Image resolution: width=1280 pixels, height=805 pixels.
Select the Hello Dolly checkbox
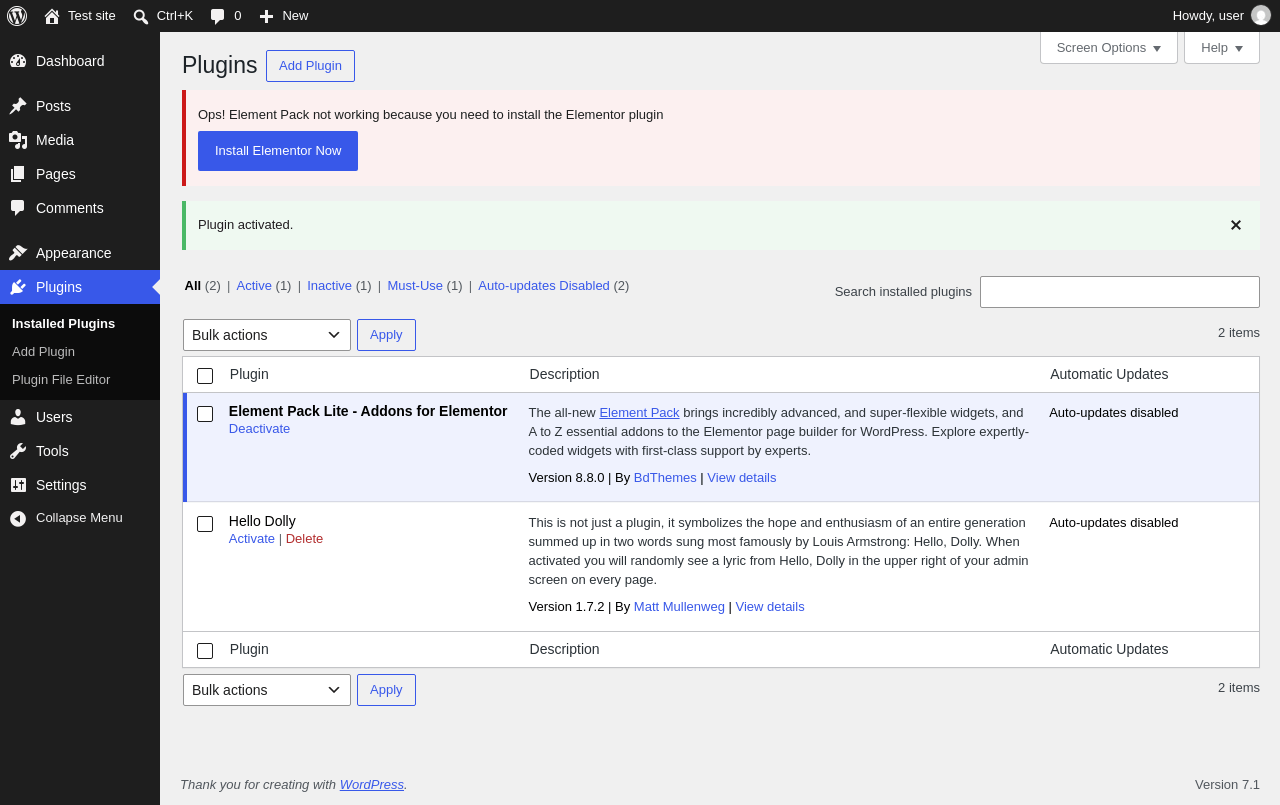(205, 524)
